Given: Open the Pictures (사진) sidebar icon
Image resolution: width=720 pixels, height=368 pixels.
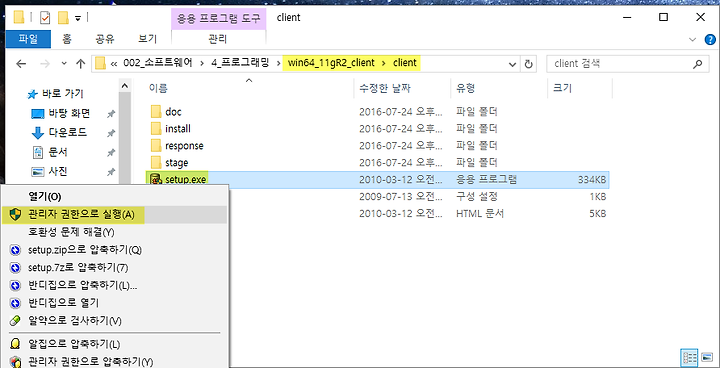Looking at the screenshot, I should 37,172.
